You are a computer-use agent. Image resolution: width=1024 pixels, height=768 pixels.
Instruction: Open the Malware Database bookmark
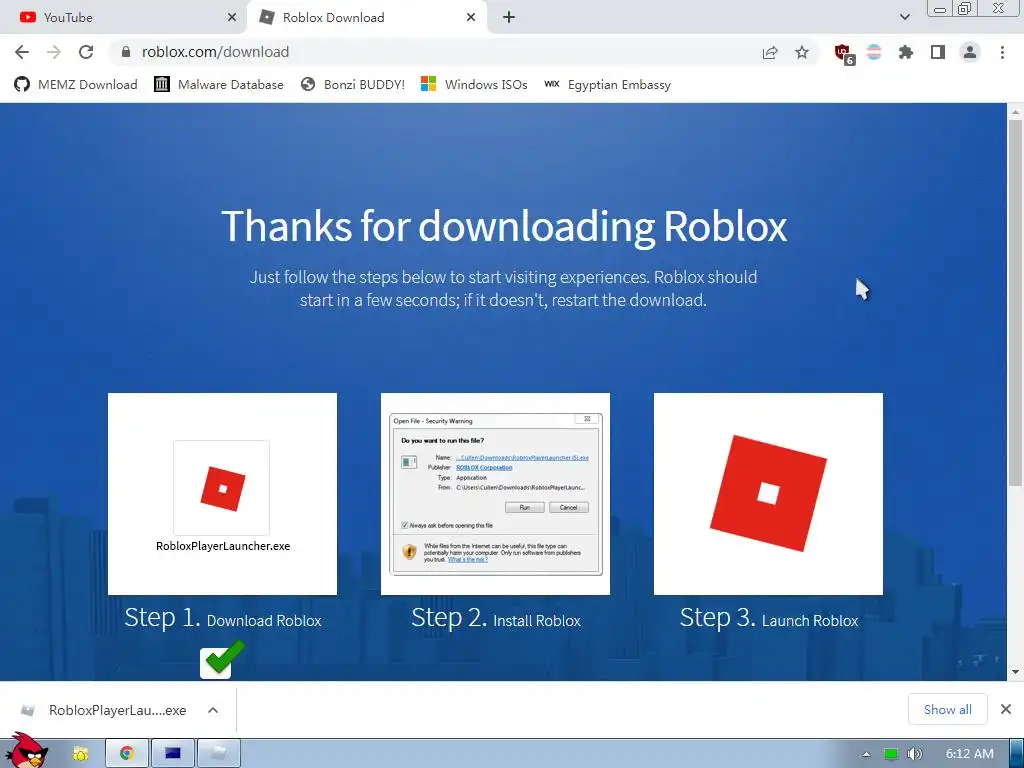[219, 85]
